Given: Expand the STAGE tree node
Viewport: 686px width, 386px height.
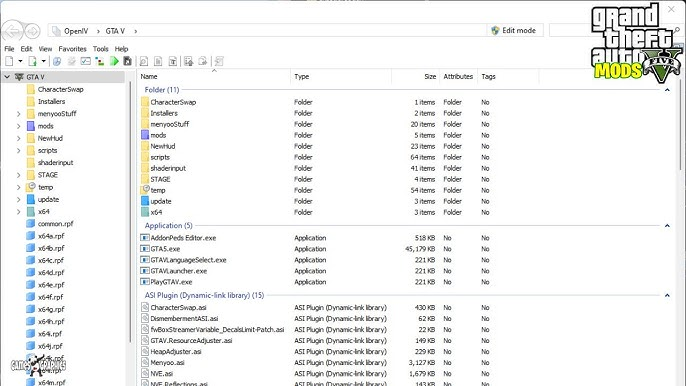Looking at the screenshot, I should (x=18, y=175).
